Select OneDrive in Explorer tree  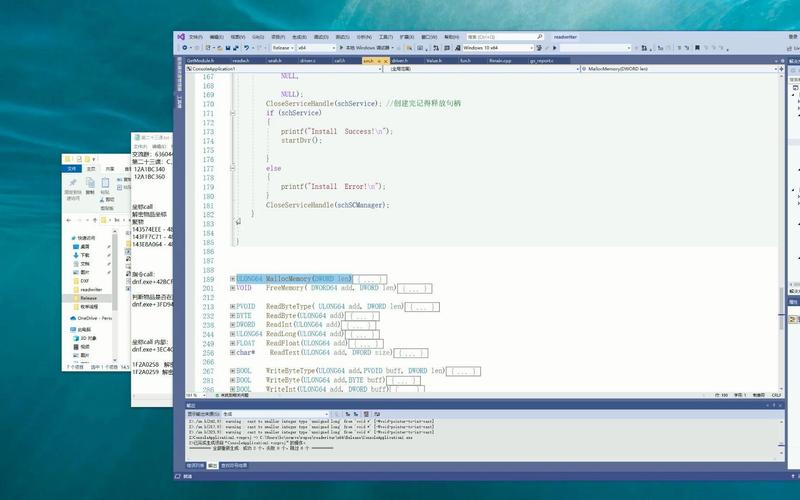tap(91, 318)
